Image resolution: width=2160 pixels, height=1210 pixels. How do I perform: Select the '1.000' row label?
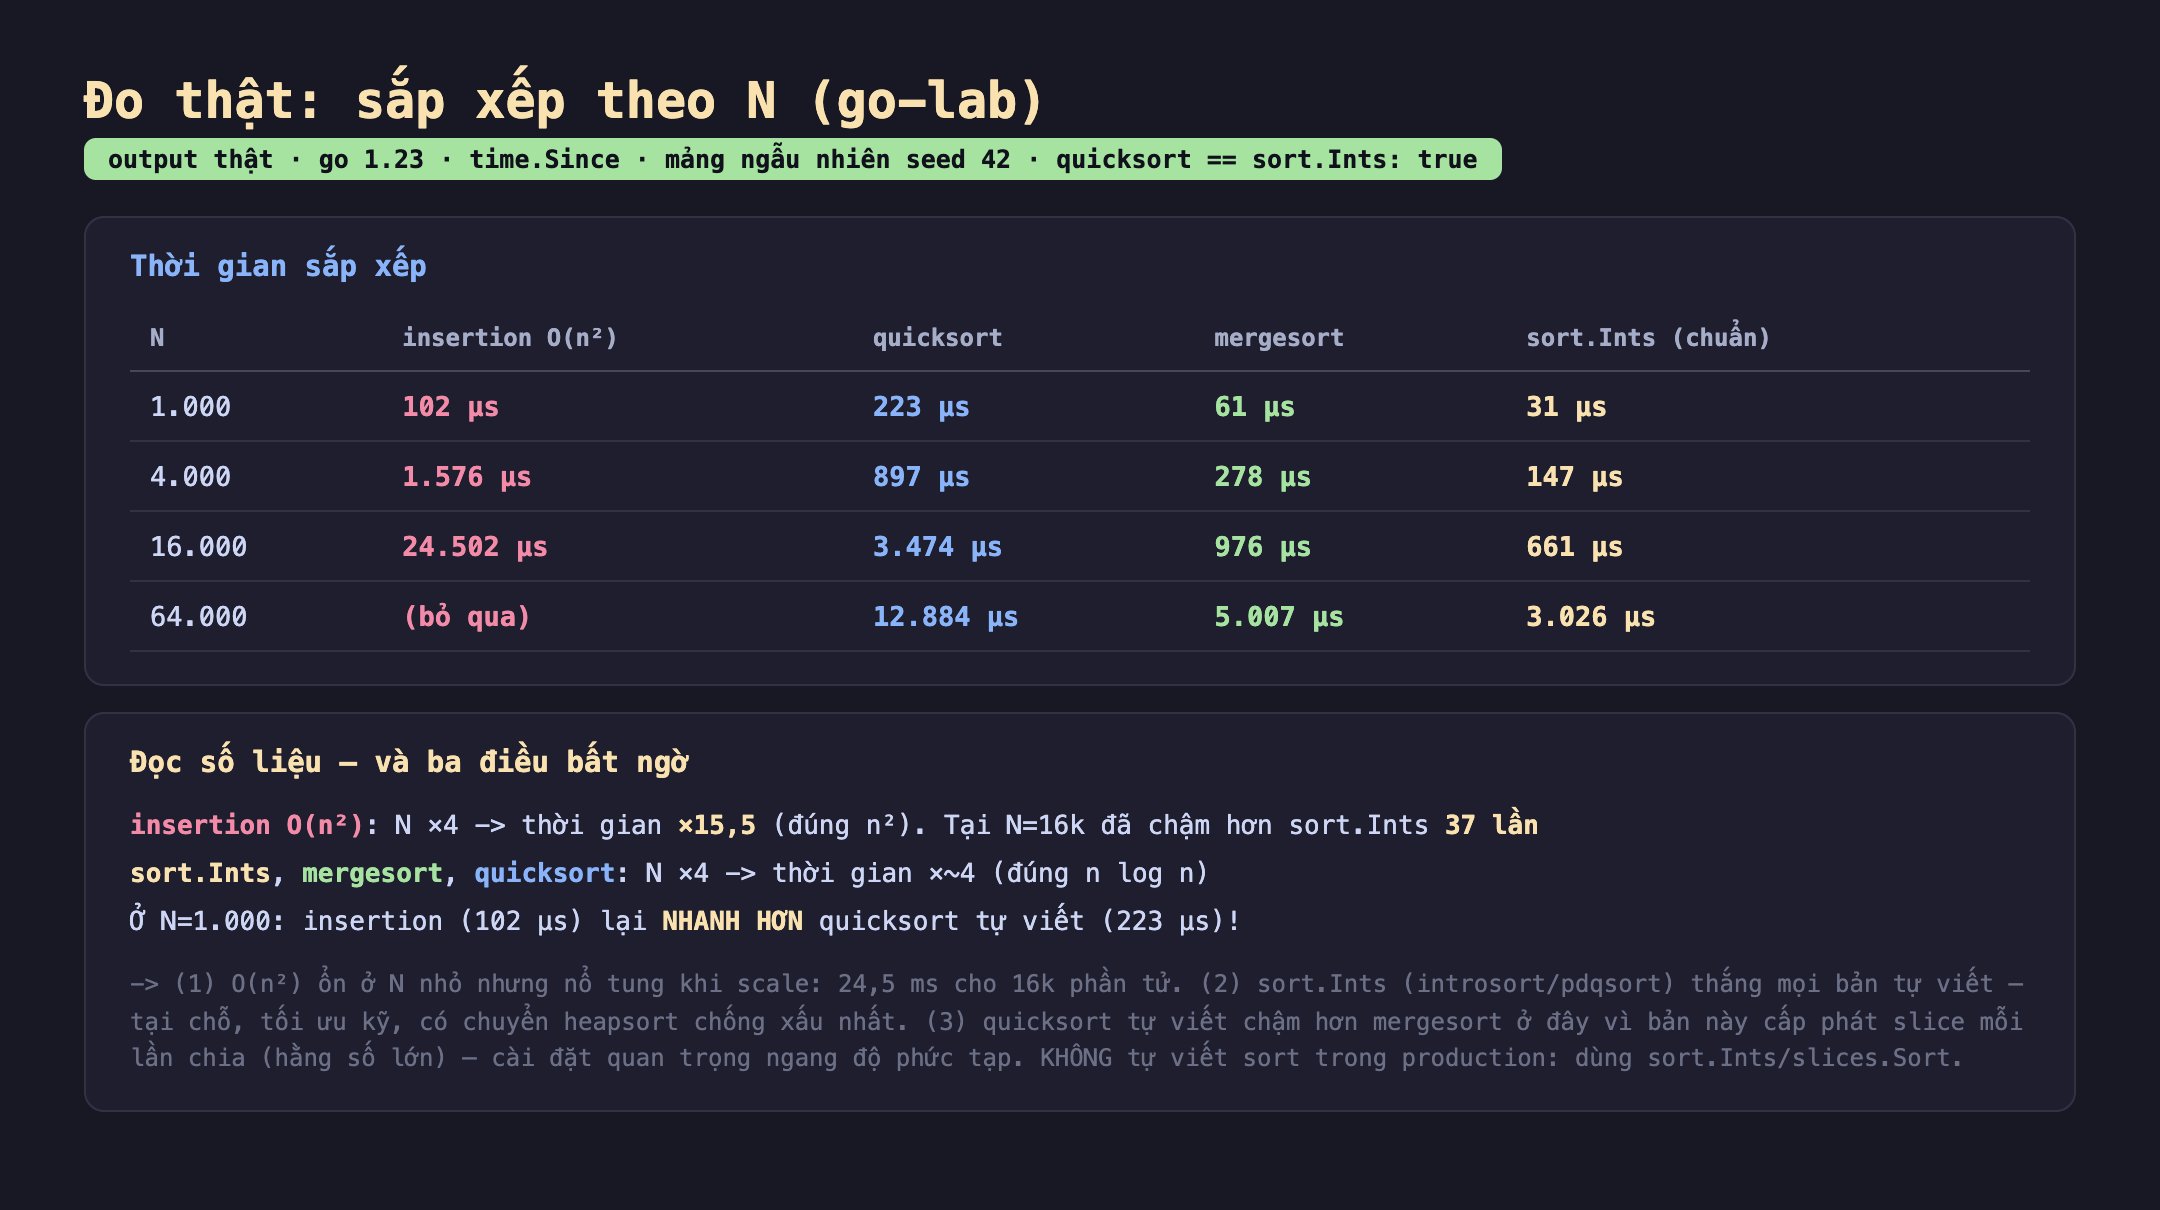click(x=190, y=407)
